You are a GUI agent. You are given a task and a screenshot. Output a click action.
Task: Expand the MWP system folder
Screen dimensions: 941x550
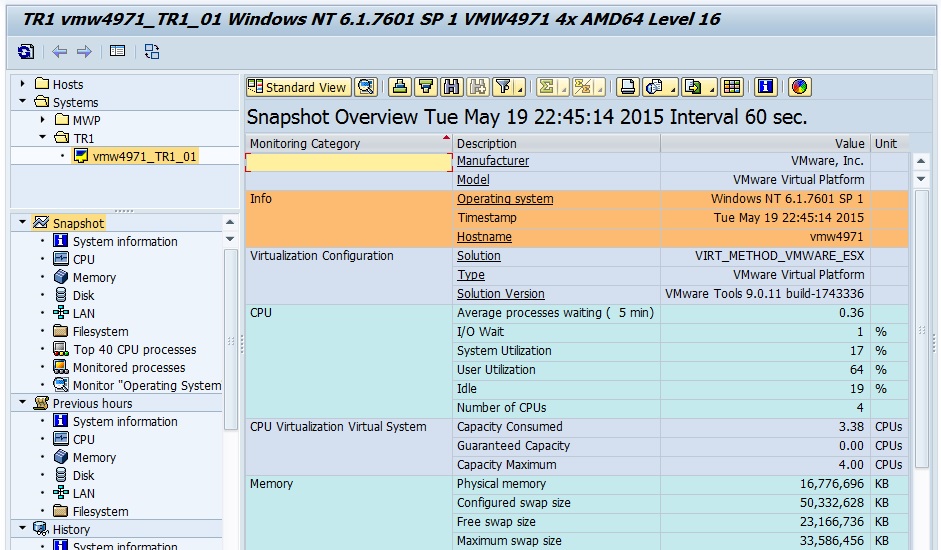pos(43,120)
